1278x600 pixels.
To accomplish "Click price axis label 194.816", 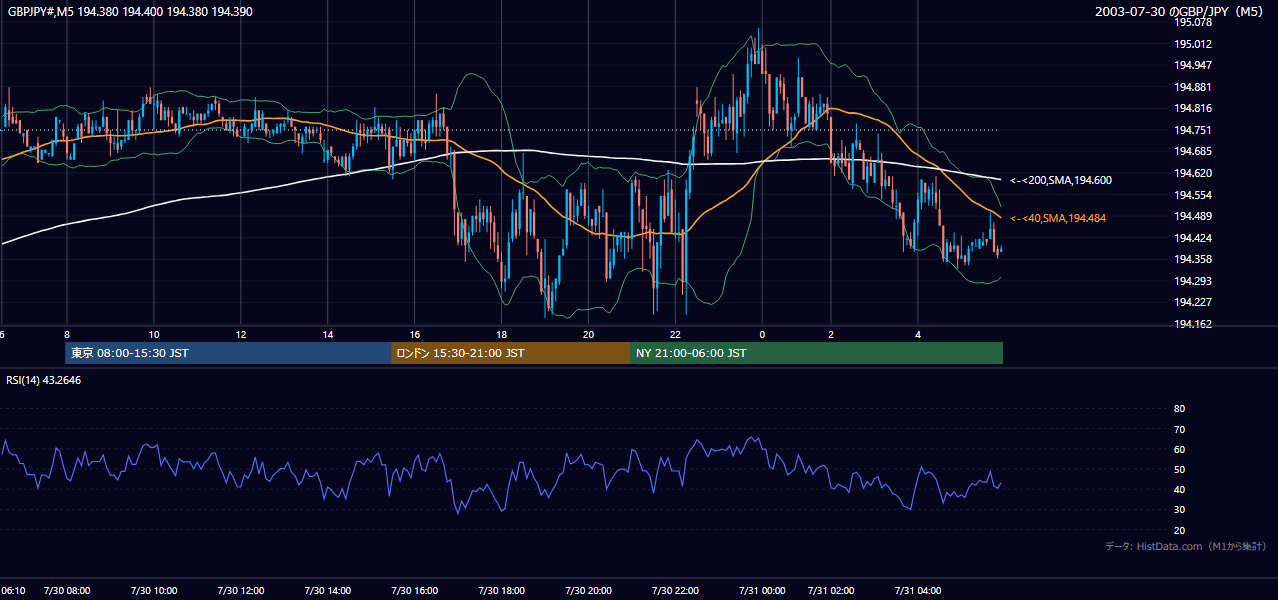I will pyautogui.click(x=1193, y=109).
